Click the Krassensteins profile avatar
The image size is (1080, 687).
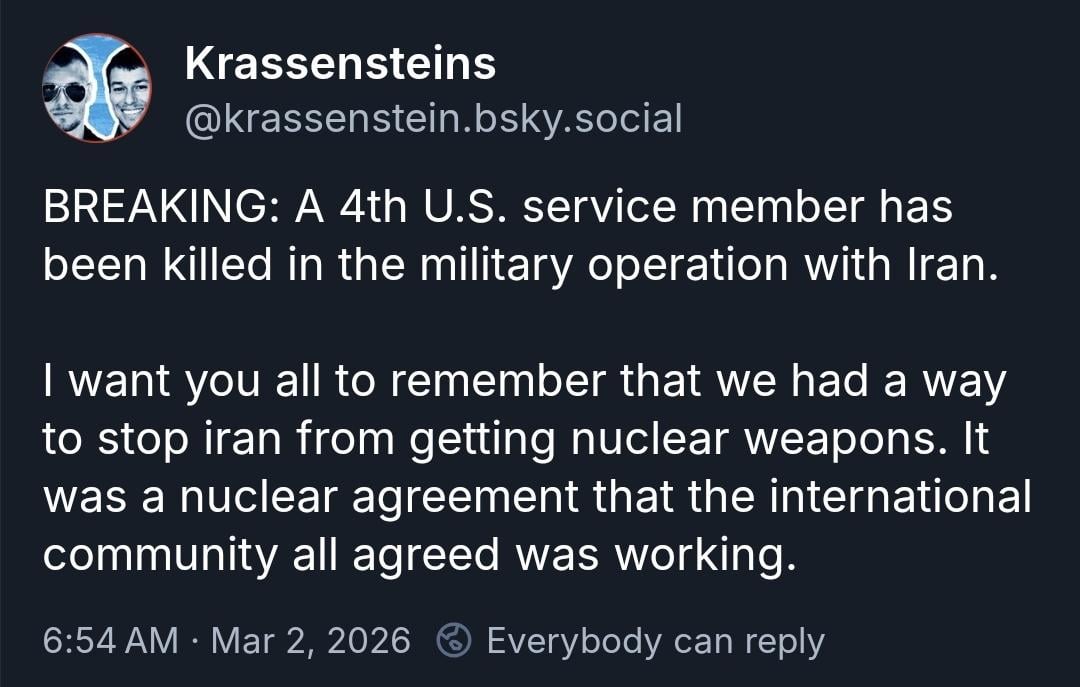(97, 88)
